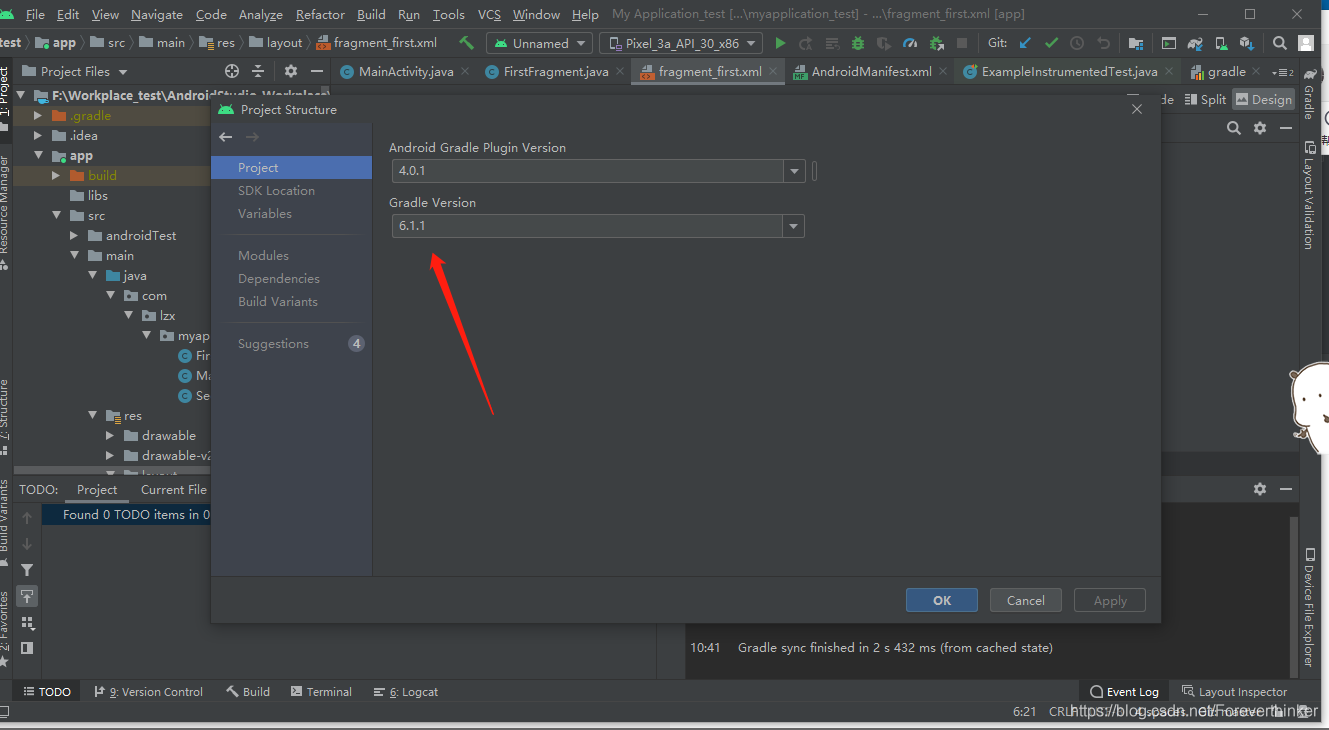Open the Gradle Version dropdown
The image size is (1329, 730).
click(x=793, y=225)
